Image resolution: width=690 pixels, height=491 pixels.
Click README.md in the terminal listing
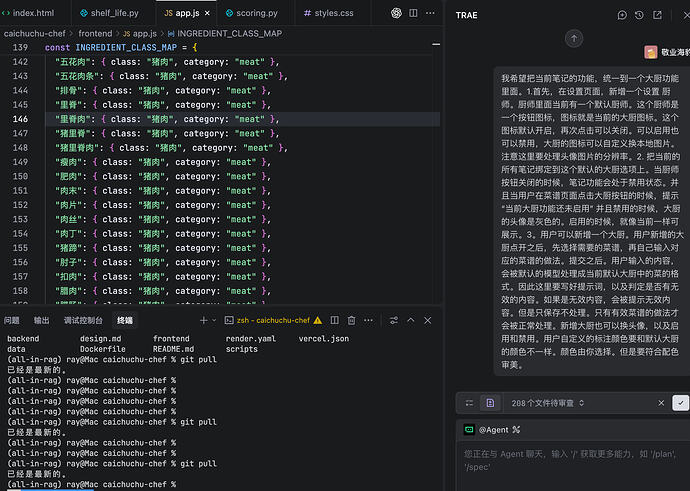coord(173,349)
